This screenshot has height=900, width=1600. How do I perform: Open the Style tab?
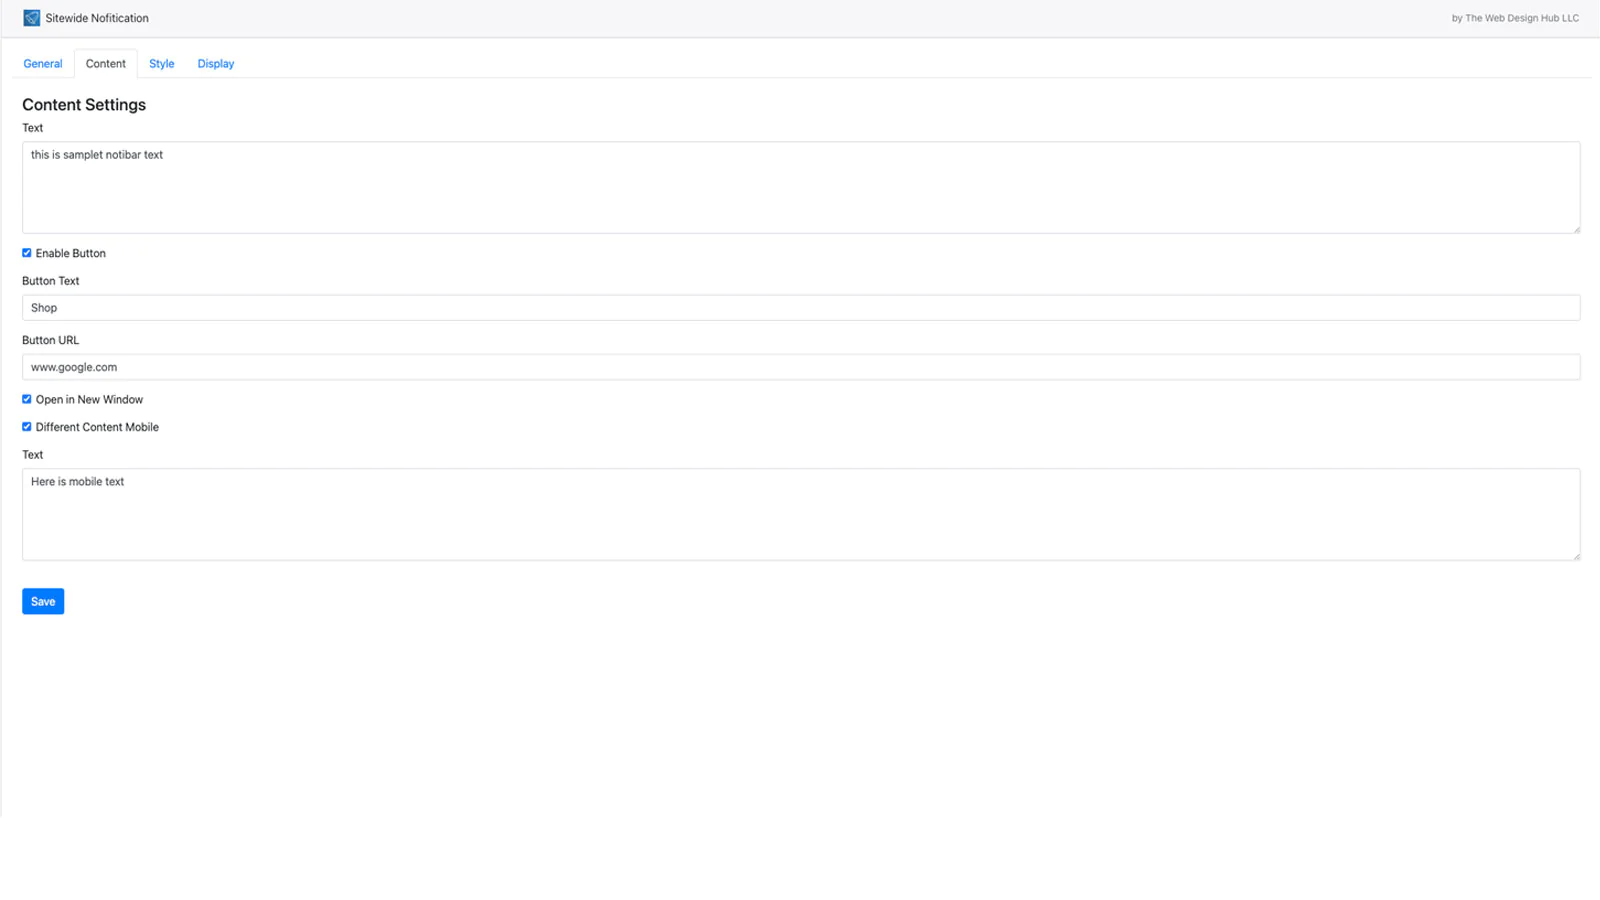point(162,63)
